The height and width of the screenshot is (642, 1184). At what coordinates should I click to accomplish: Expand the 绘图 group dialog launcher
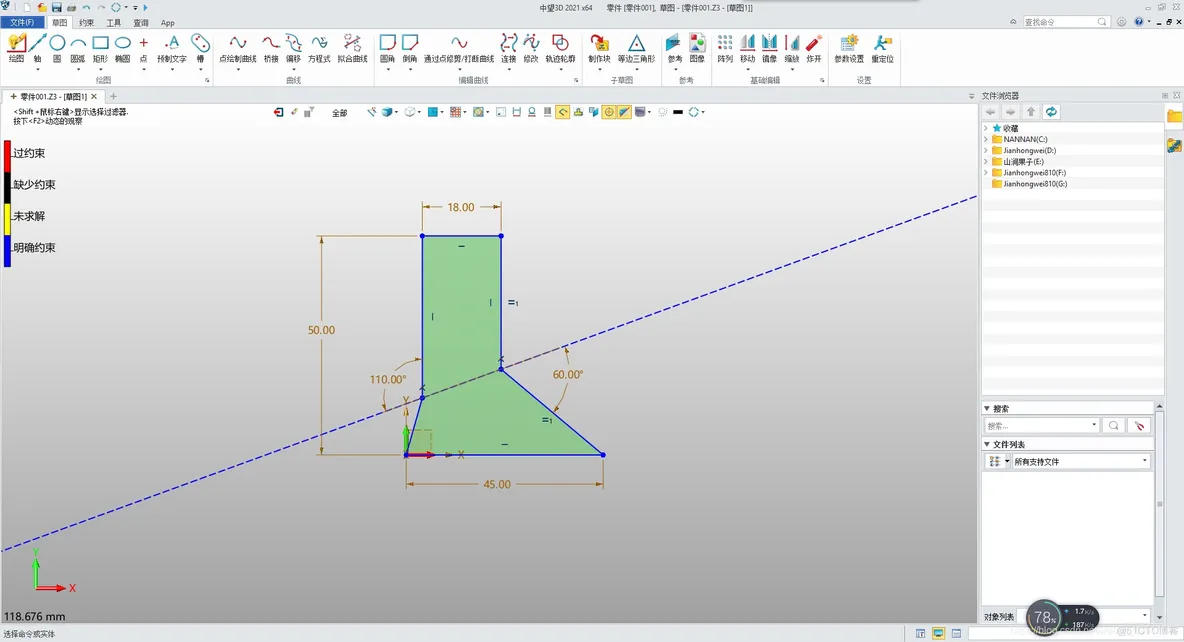click(x=207, y=80)
